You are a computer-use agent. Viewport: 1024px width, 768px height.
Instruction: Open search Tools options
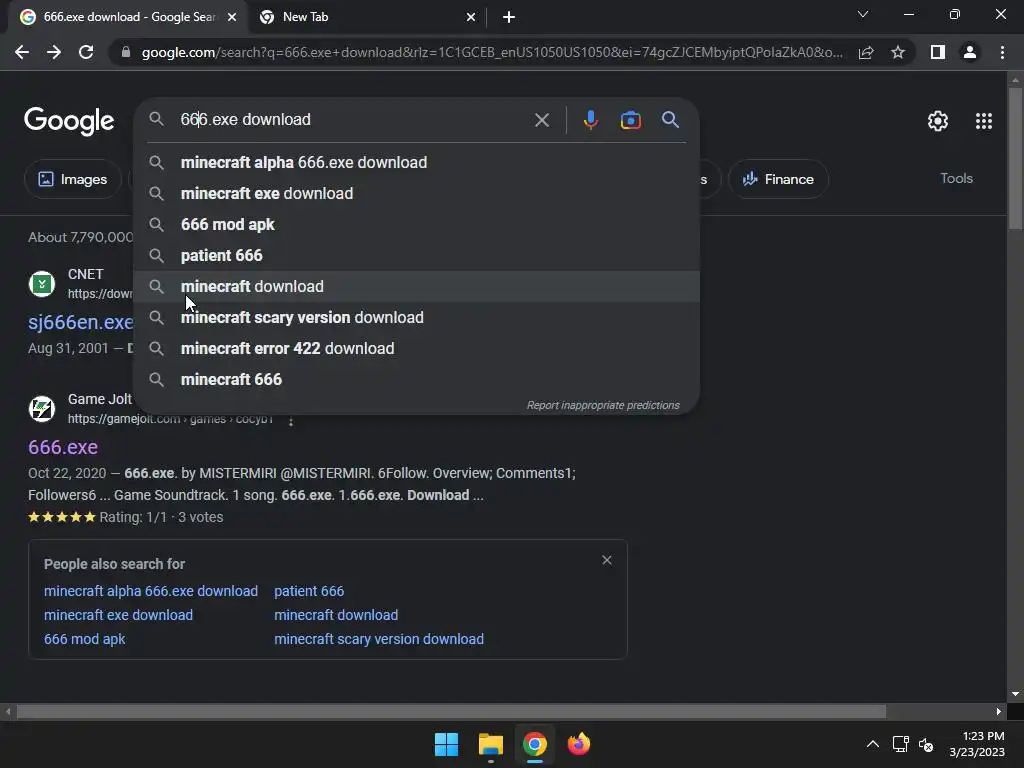(956, 178)
